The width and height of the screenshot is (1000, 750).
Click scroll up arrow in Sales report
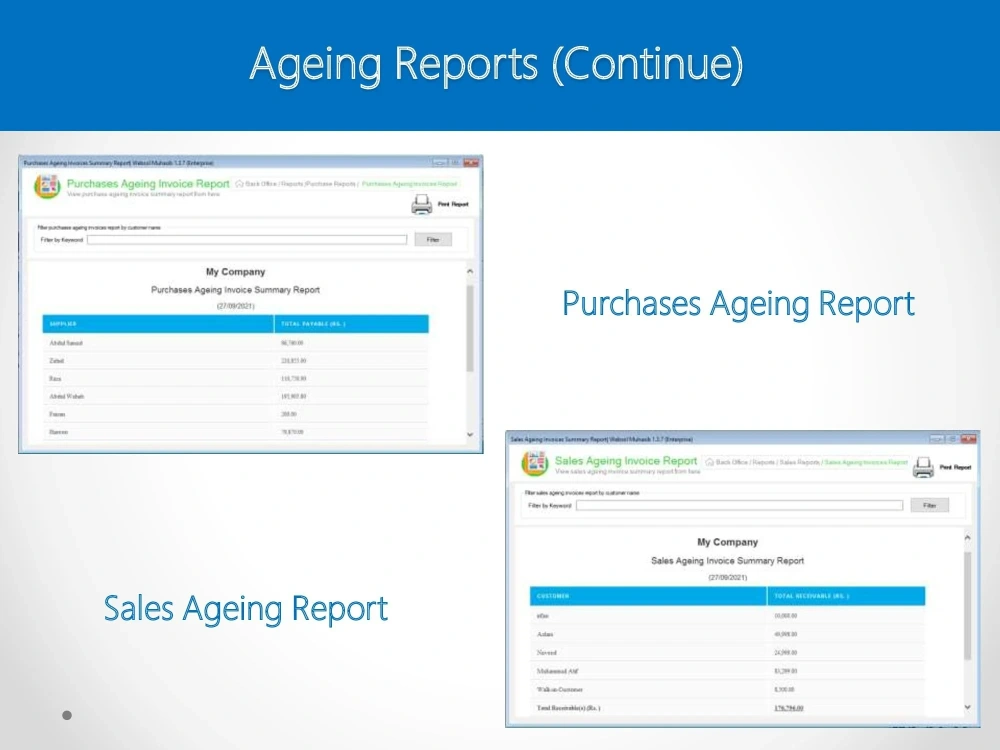[967, 538]
